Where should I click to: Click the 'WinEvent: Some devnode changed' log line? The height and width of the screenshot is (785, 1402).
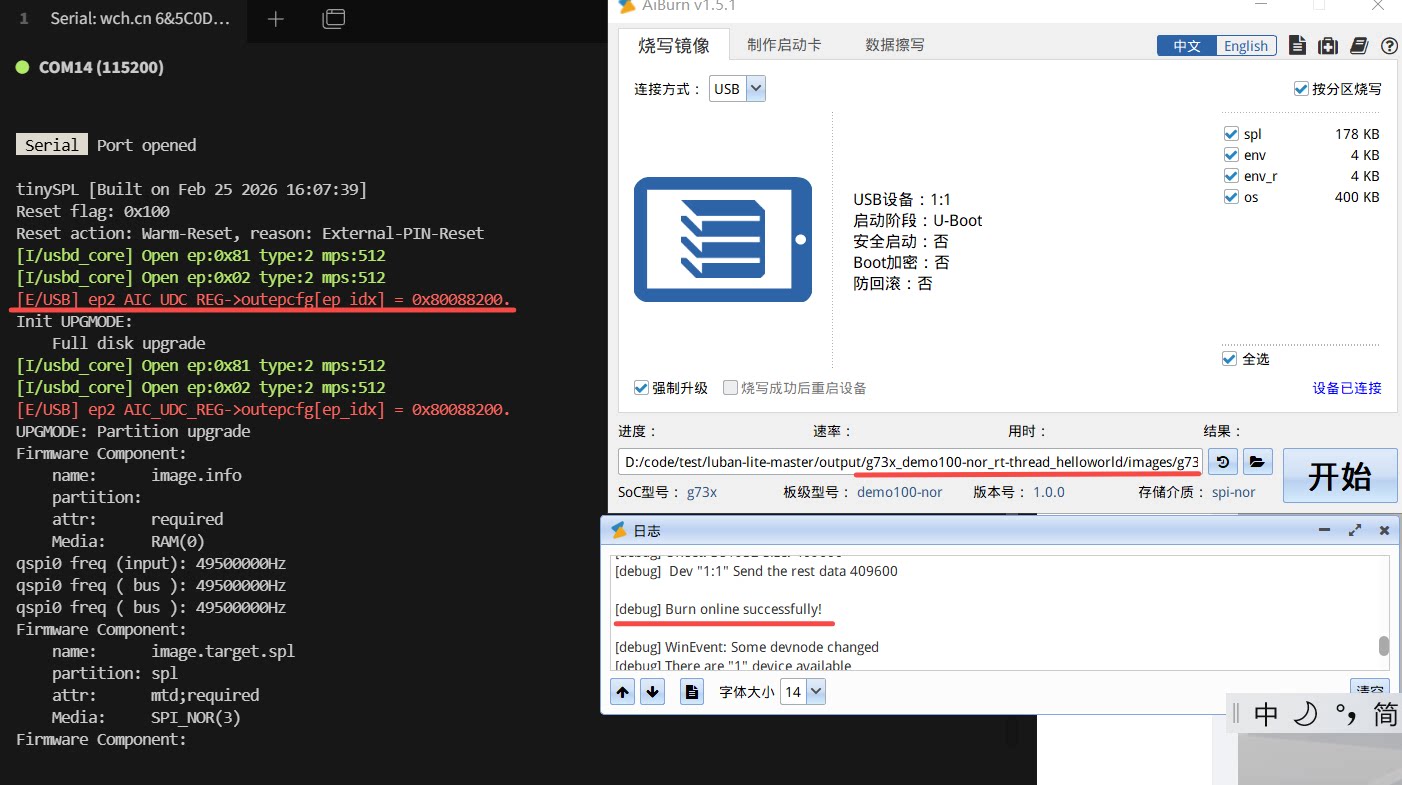tap(747, 647)
